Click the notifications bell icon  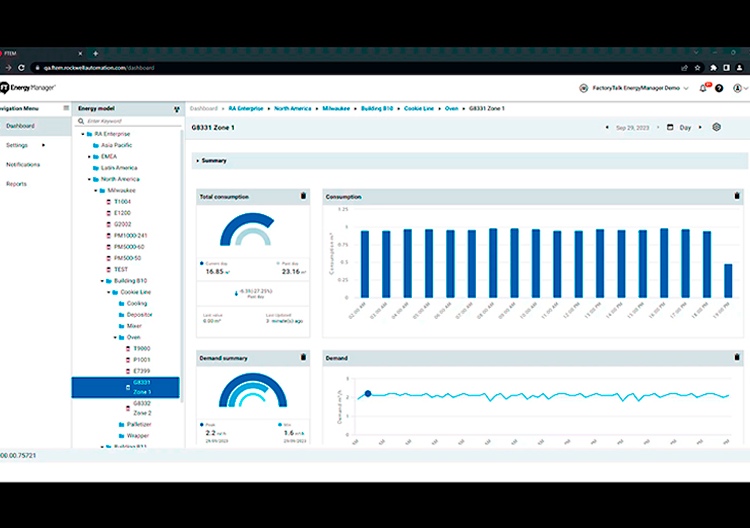(703, 88)
